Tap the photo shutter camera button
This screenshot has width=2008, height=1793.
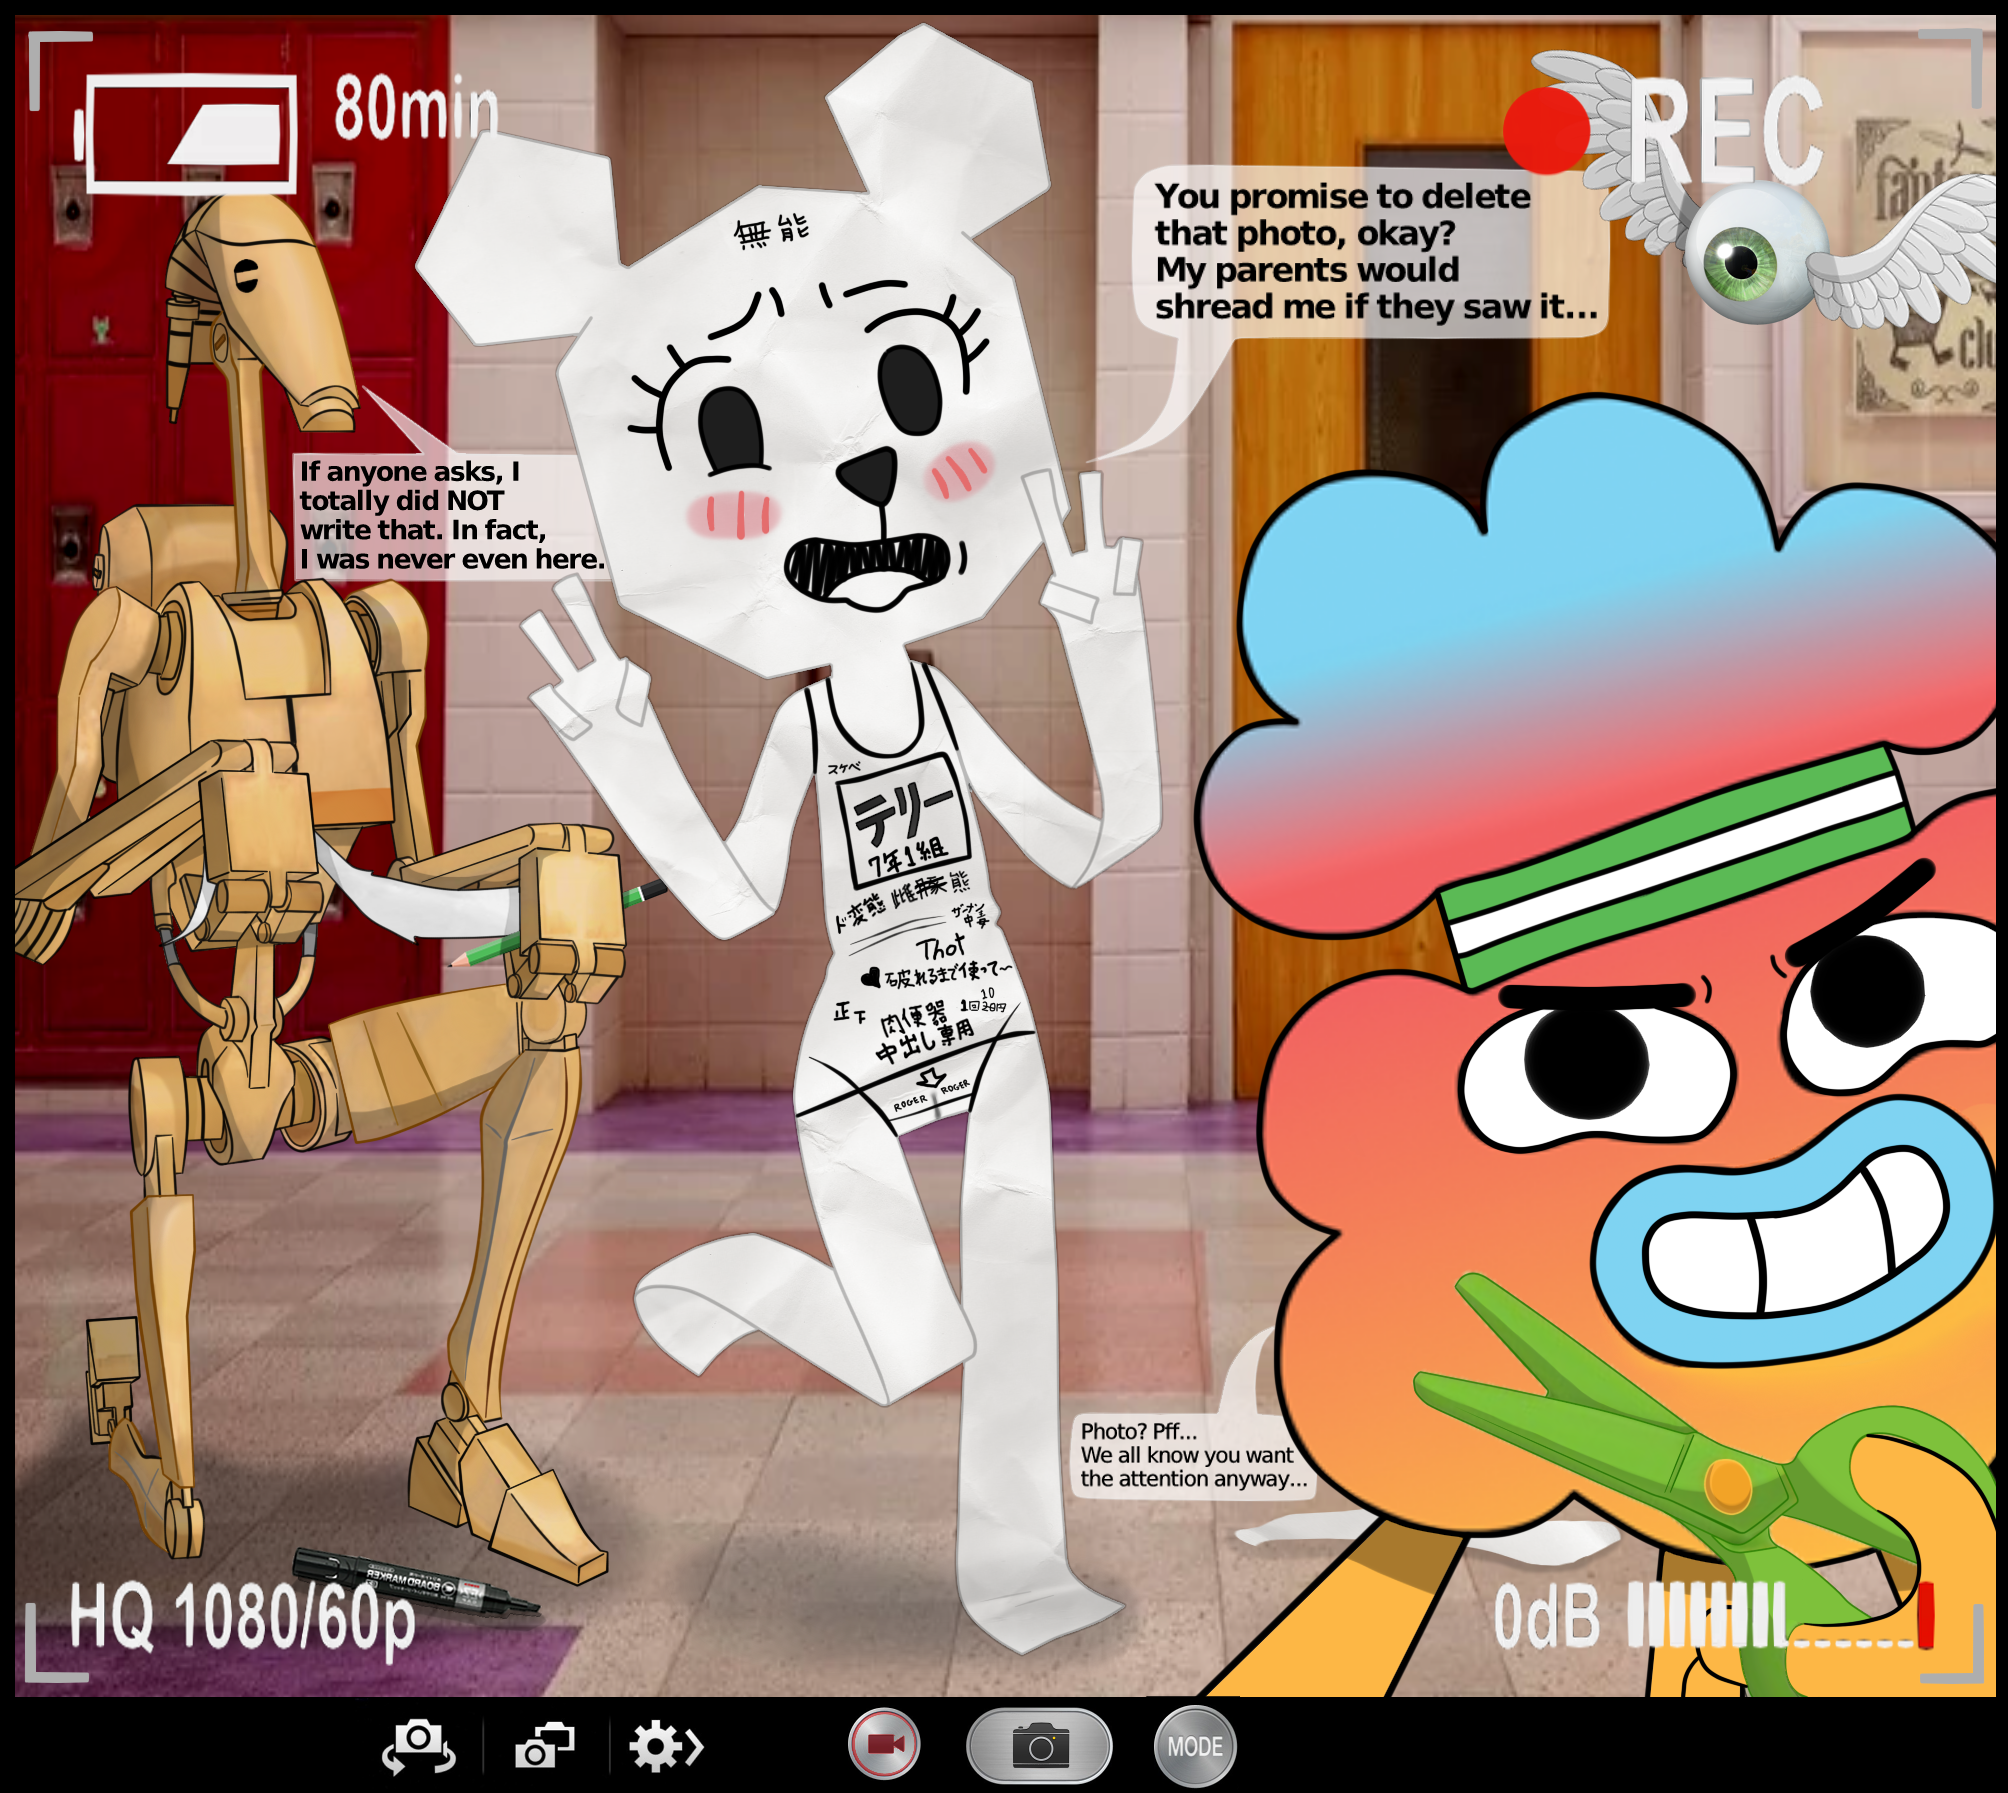(1039, 1746)
